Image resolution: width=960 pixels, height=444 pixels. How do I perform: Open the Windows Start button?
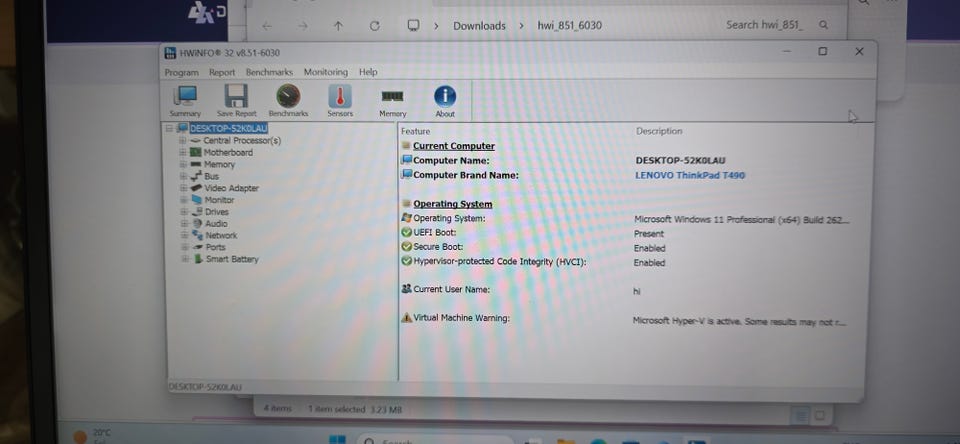pyautogui.click(x=336, y=440)
